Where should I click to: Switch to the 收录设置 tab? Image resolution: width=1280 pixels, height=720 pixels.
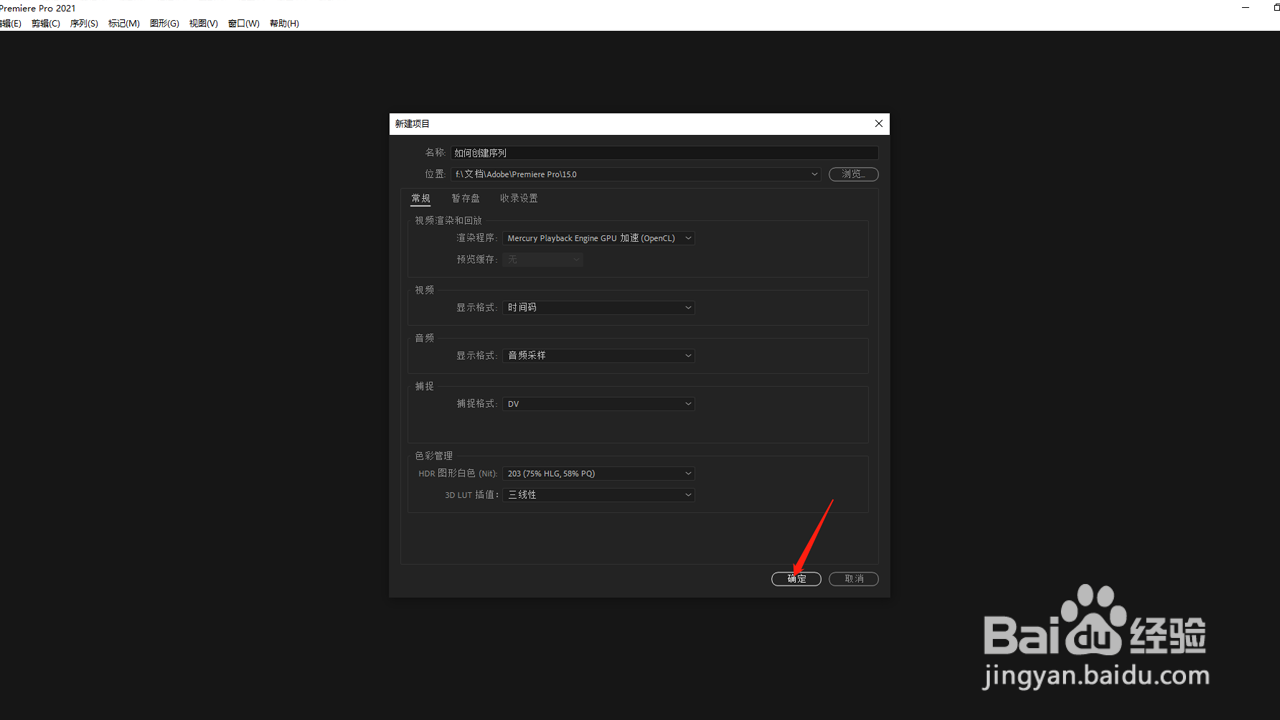click(x=519, y=198)
